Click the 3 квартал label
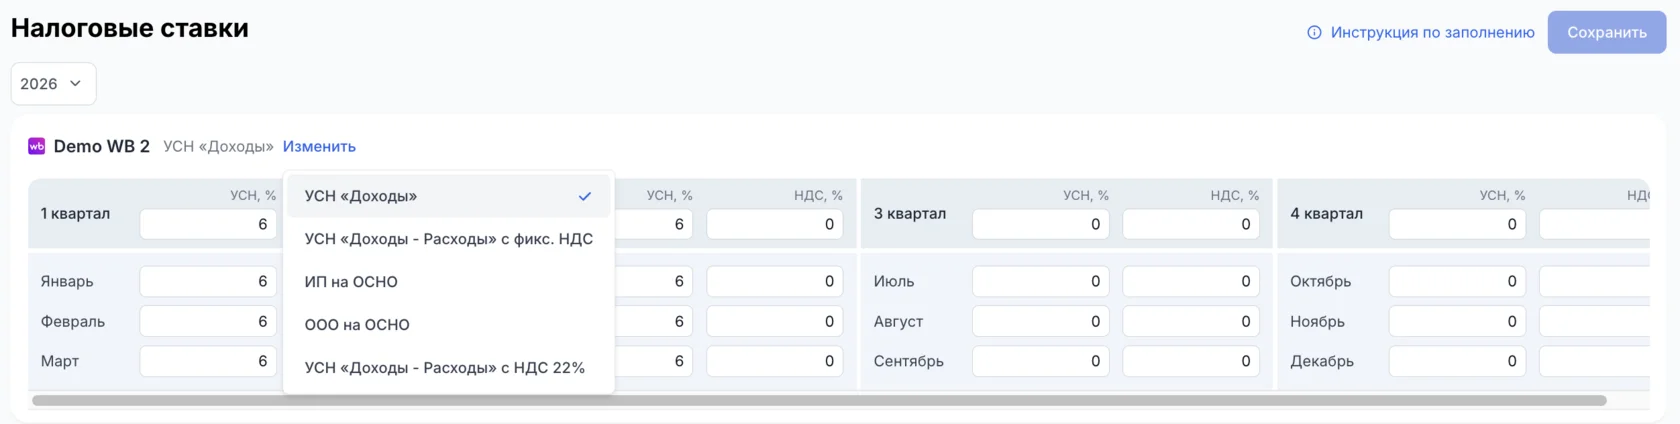Image resolution: width=1680 pixels, height=424 pixels. coord(909,213)
